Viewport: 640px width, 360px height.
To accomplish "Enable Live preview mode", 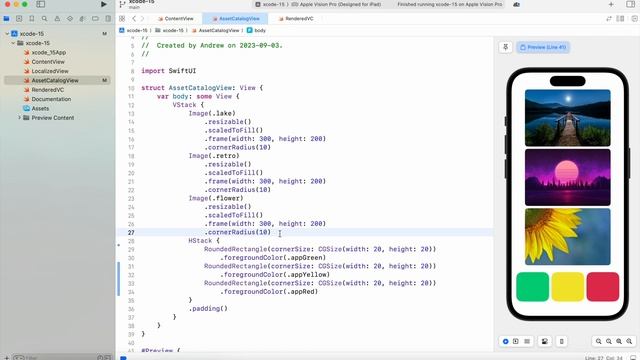I will click(505, 342).
